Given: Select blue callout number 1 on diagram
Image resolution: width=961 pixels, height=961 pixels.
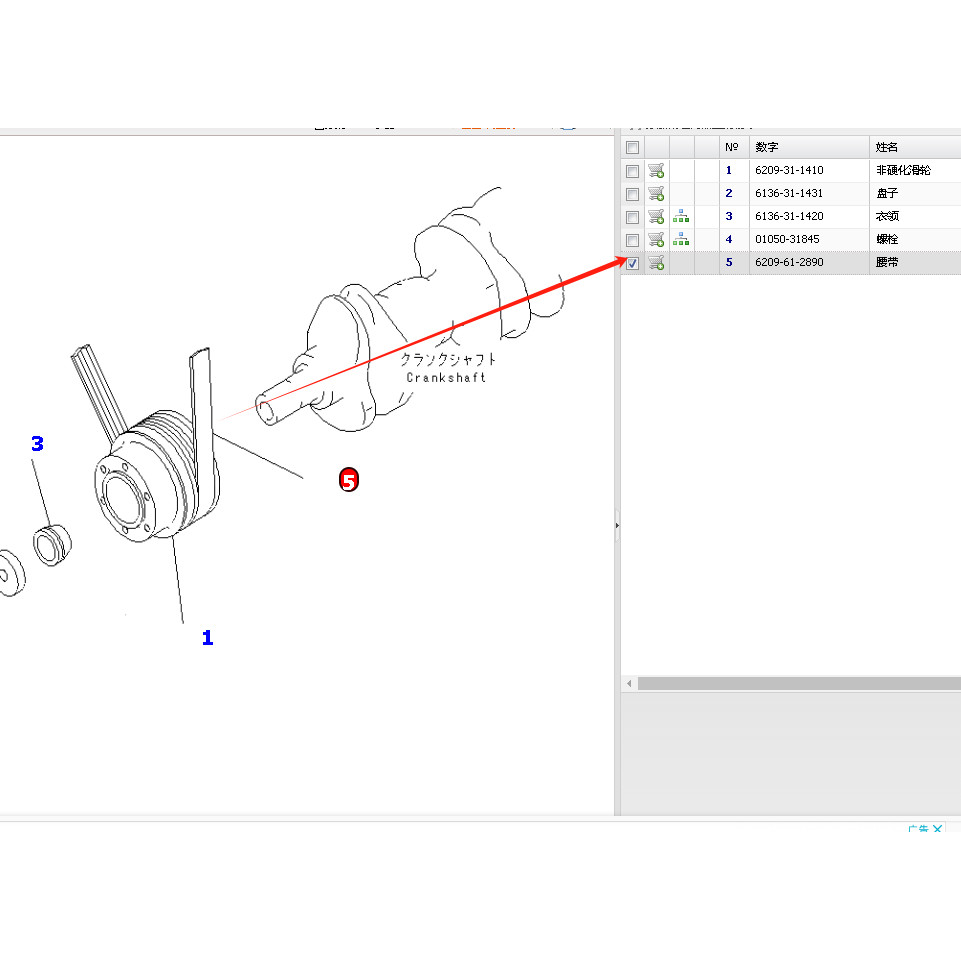Looking at the screenshot, I should pos(207,638).
